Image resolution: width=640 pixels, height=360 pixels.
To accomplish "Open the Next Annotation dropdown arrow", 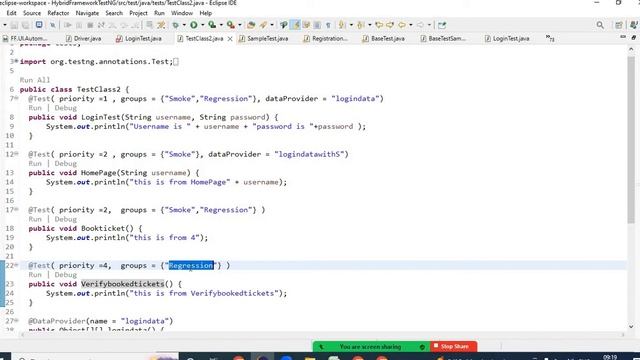I will click(x=351, y=25).
